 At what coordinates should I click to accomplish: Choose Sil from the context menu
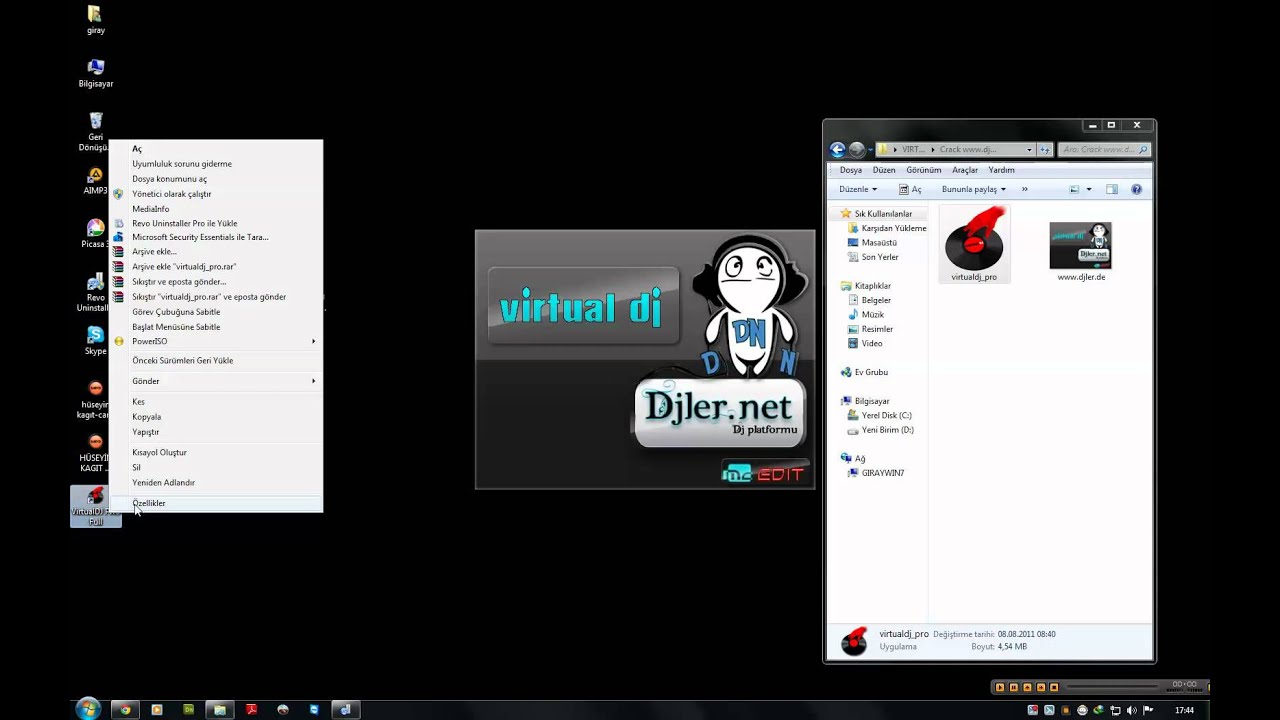(x=215, y=467)
